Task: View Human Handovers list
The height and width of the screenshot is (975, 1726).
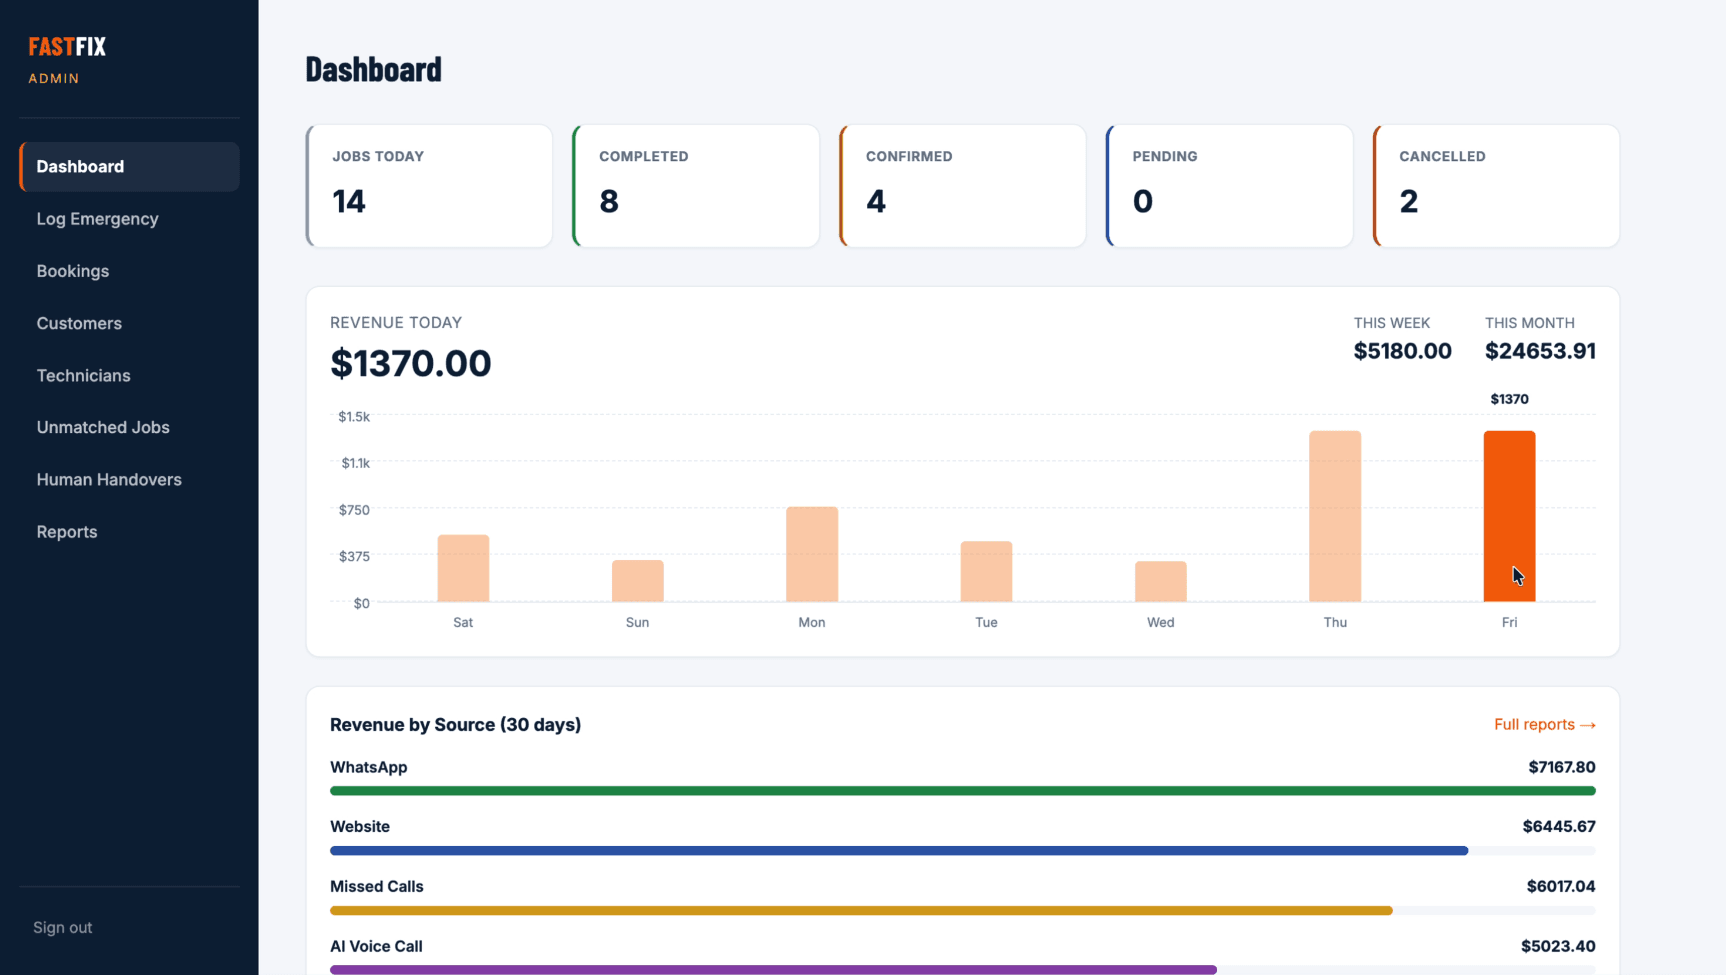Action: [129, 479]
